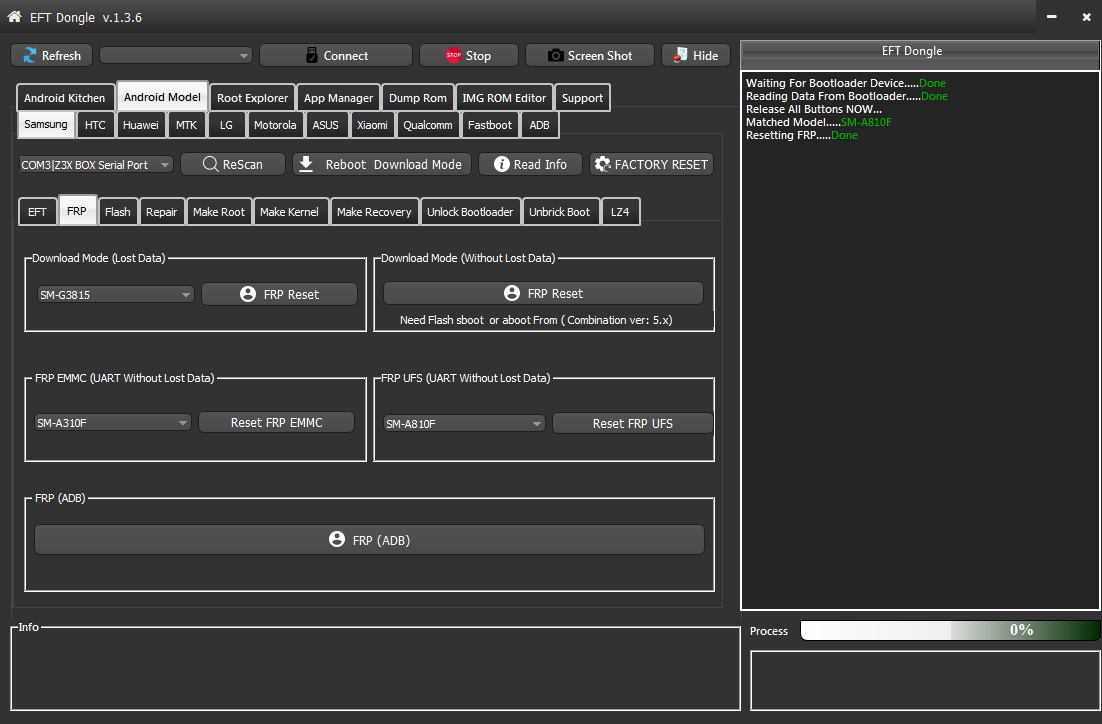This screenshot has width=1102, height=724.
Task: Open the ADB tab
Action: pyautogui.click(x=539, y=125)
